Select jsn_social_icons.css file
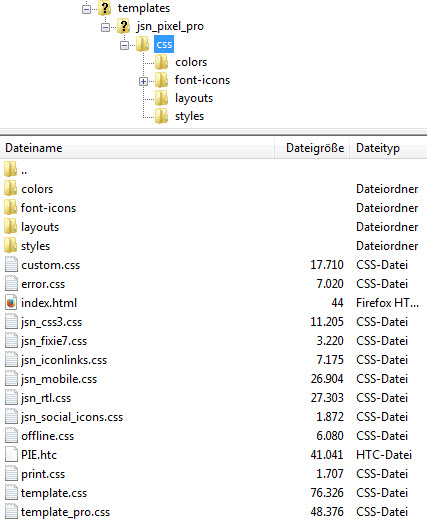 pyautogui.click(x=72, y=417)
